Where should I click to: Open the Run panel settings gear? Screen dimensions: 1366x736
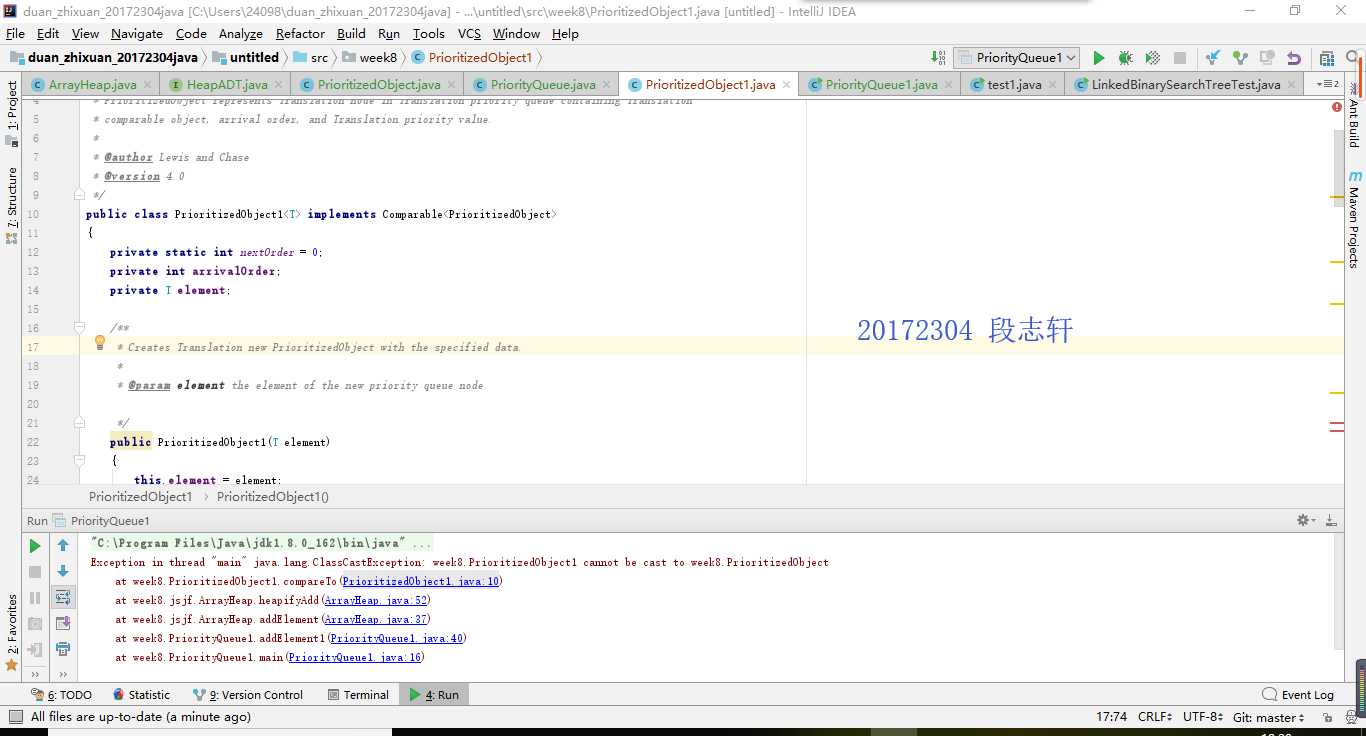1305,520
